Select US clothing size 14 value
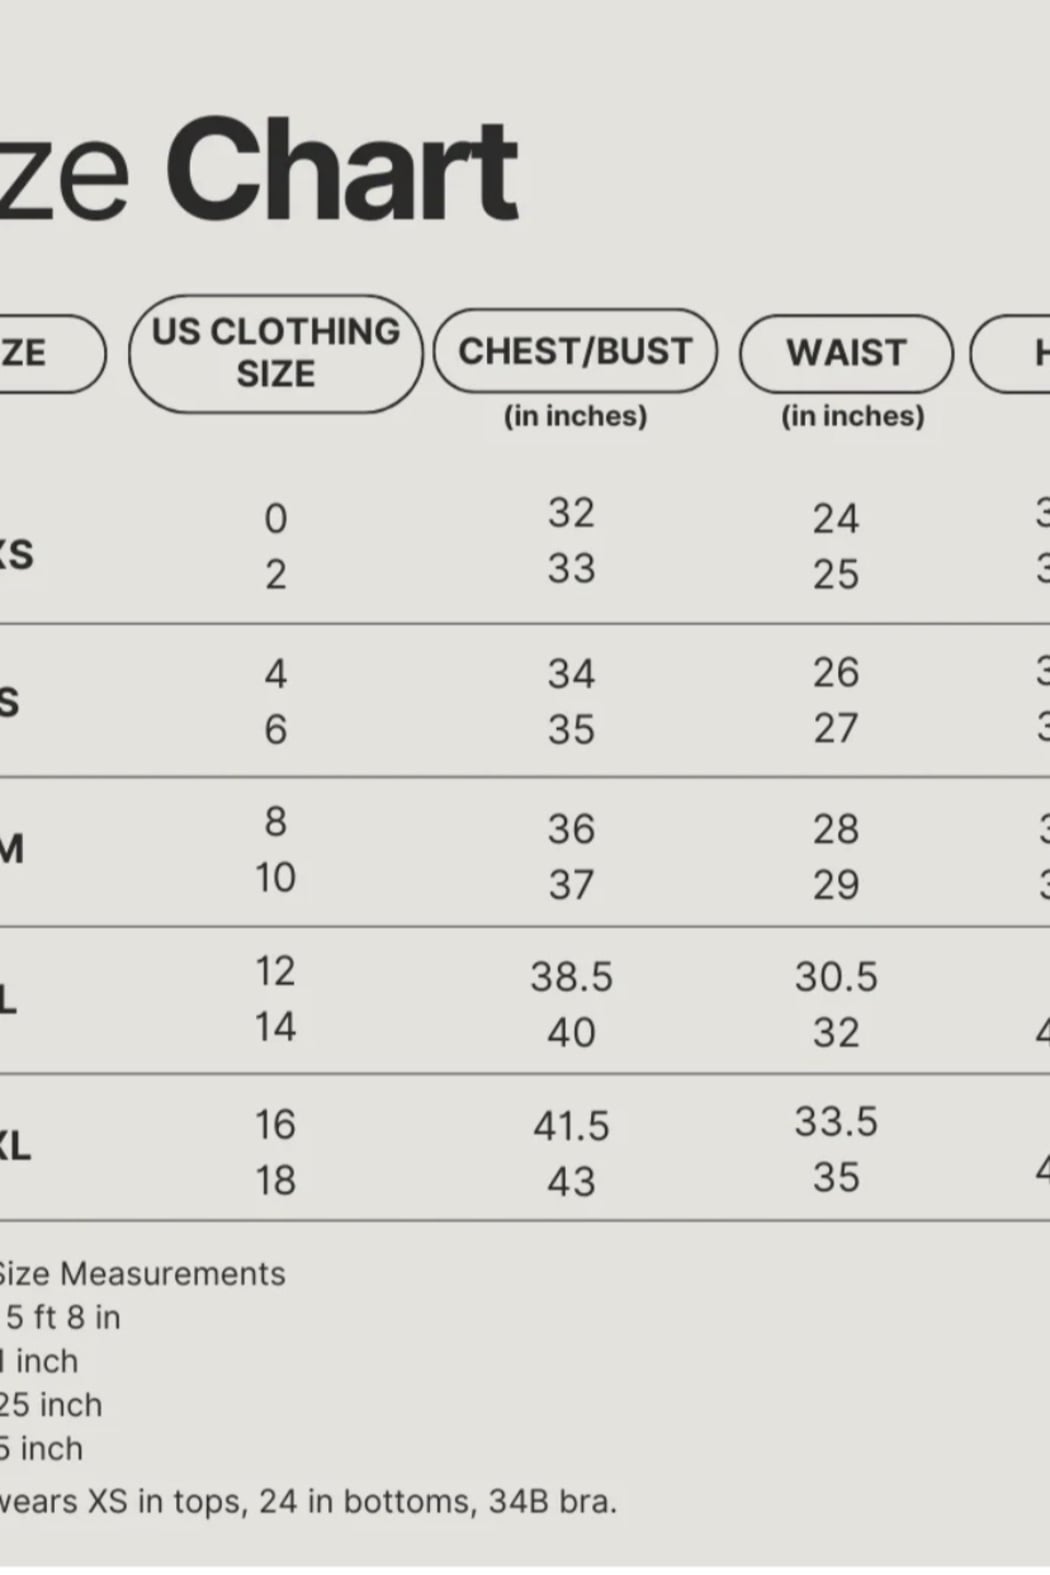This screenshot has width=1050, height=1575. pos(275,1027)
